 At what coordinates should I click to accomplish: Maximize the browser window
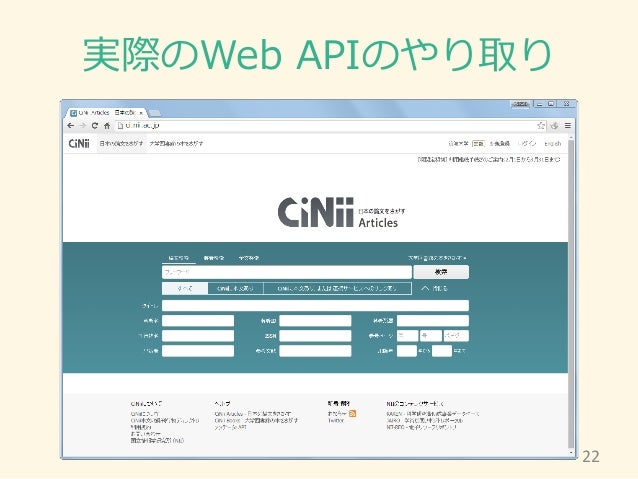[x=551, y=104]
